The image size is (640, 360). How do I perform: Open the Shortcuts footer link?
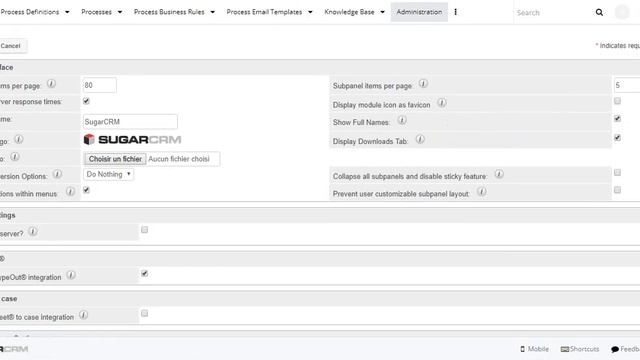(580, 349)
